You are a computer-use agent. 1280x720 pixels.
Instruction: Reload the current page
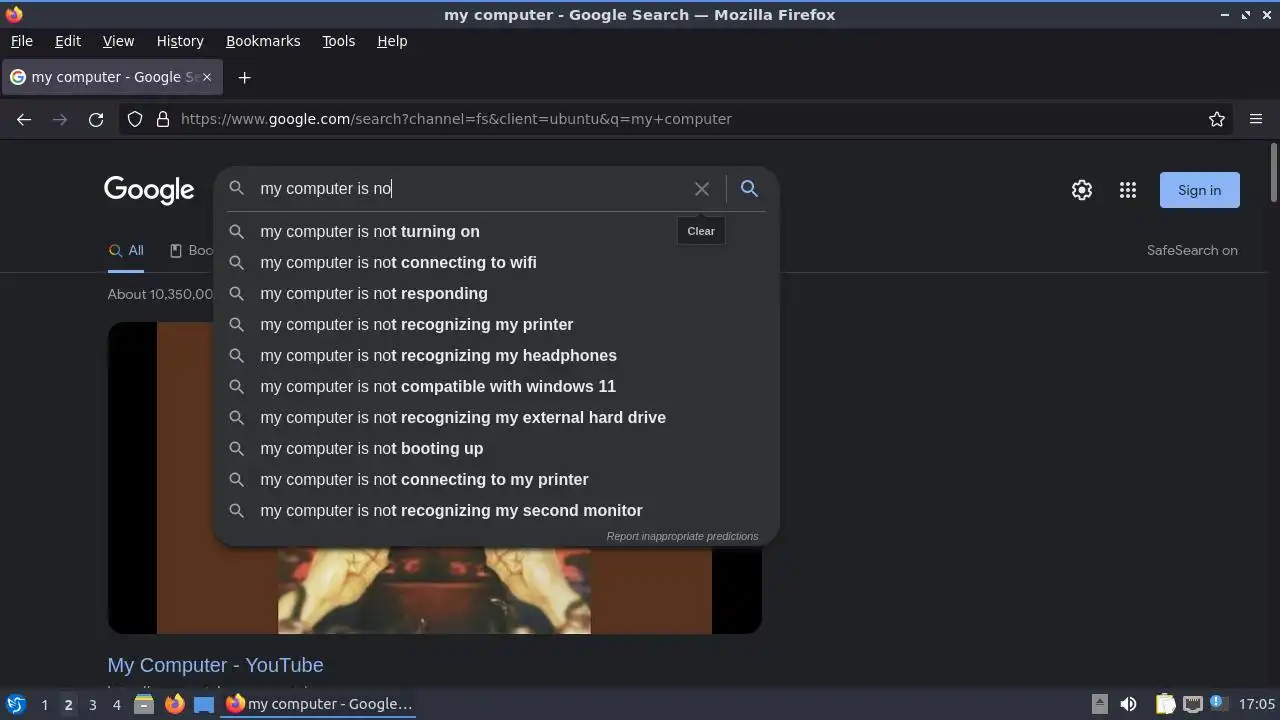pyautogui.click(x=96, y=119)
